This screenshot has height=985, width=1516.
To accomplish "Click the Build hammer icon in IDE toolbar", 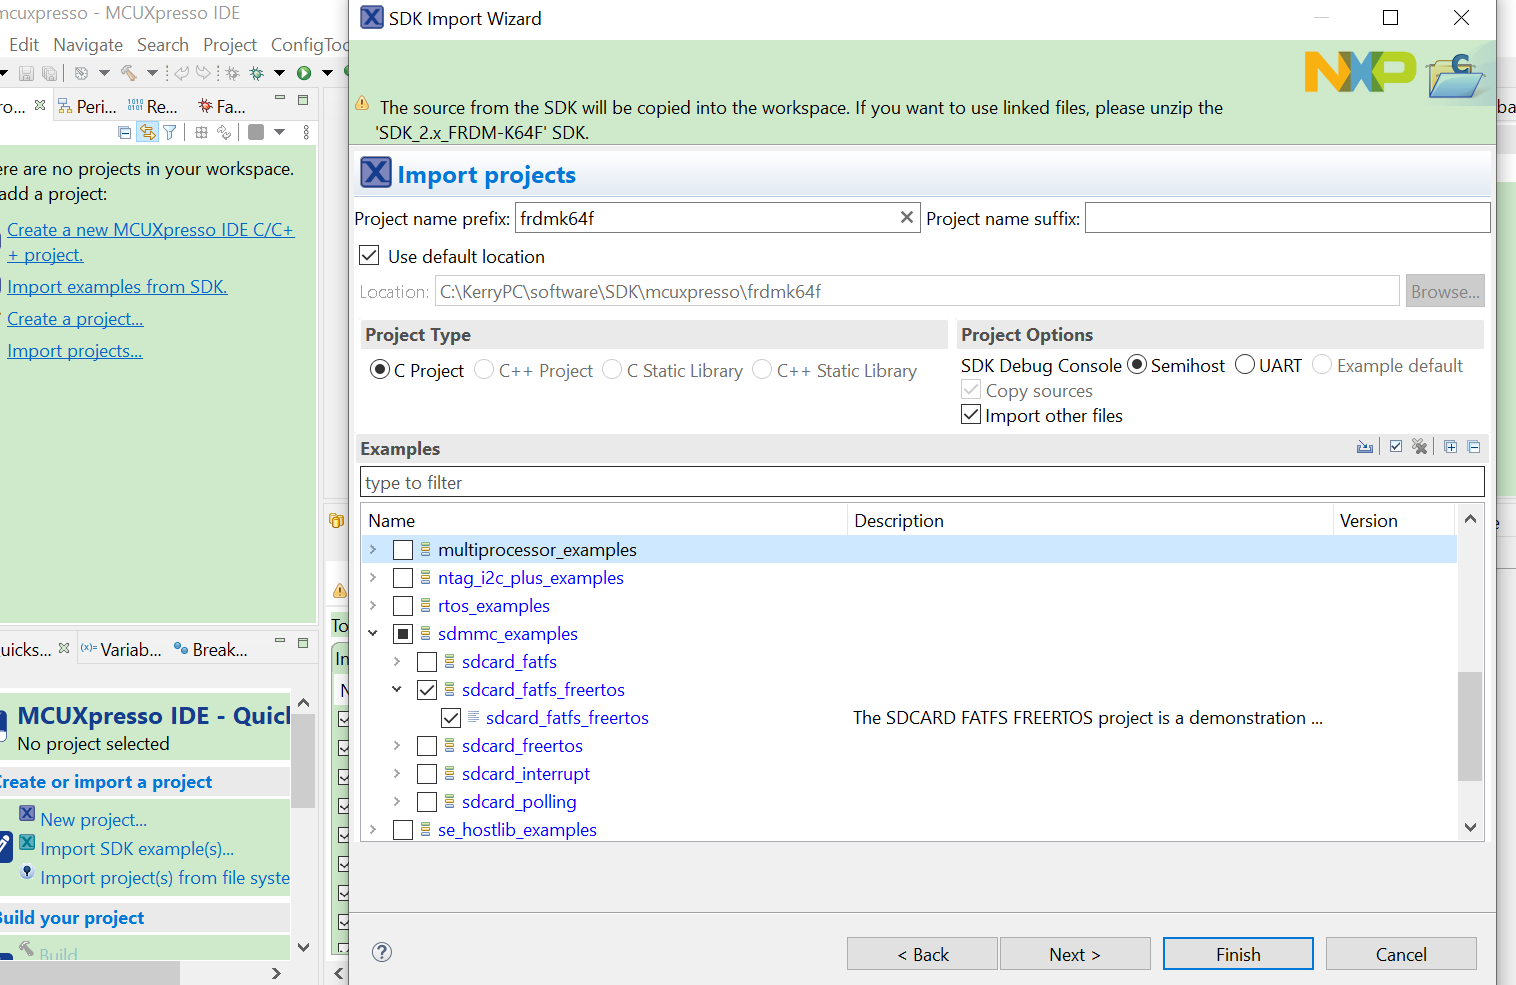I will [x=130, y=73].
